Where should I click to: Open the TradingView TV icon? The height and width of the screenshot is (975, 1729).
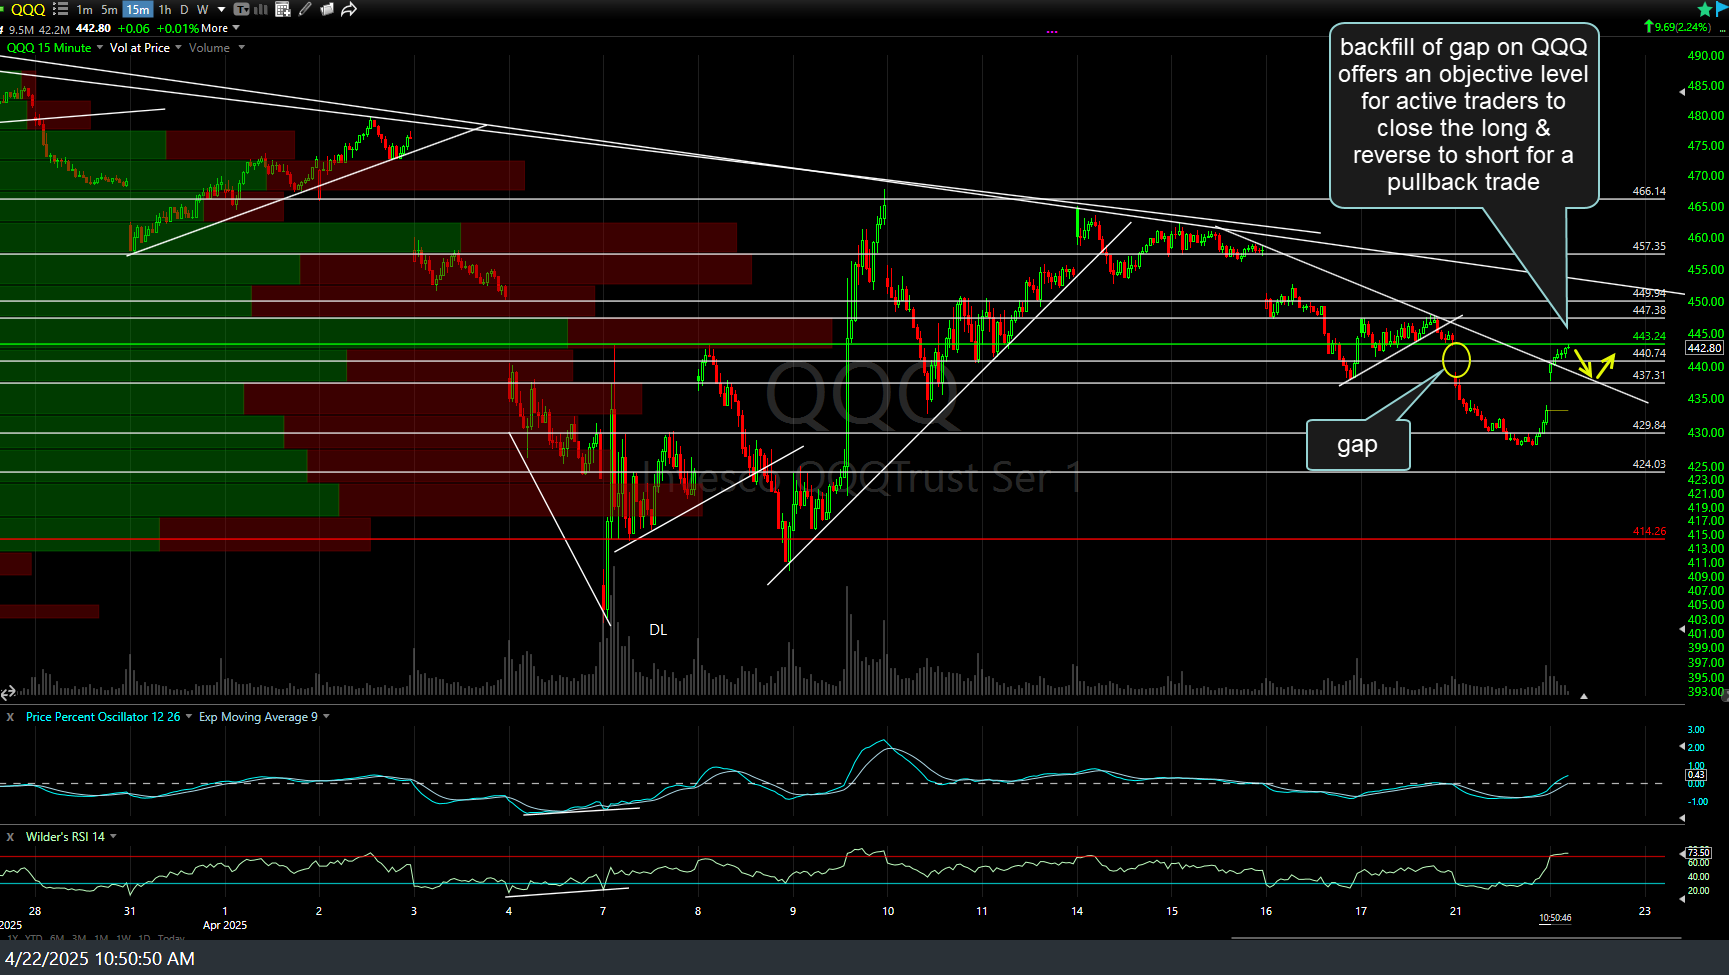[x=240, y=9]
